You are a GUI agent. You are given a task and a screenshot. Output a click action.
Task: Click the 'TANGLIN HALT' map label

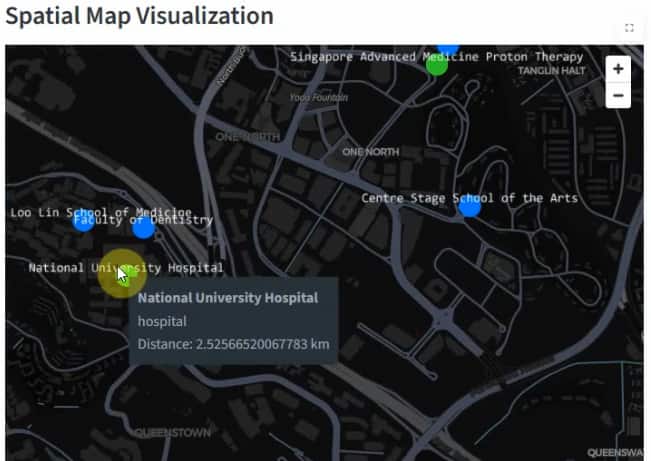(551, 71)
